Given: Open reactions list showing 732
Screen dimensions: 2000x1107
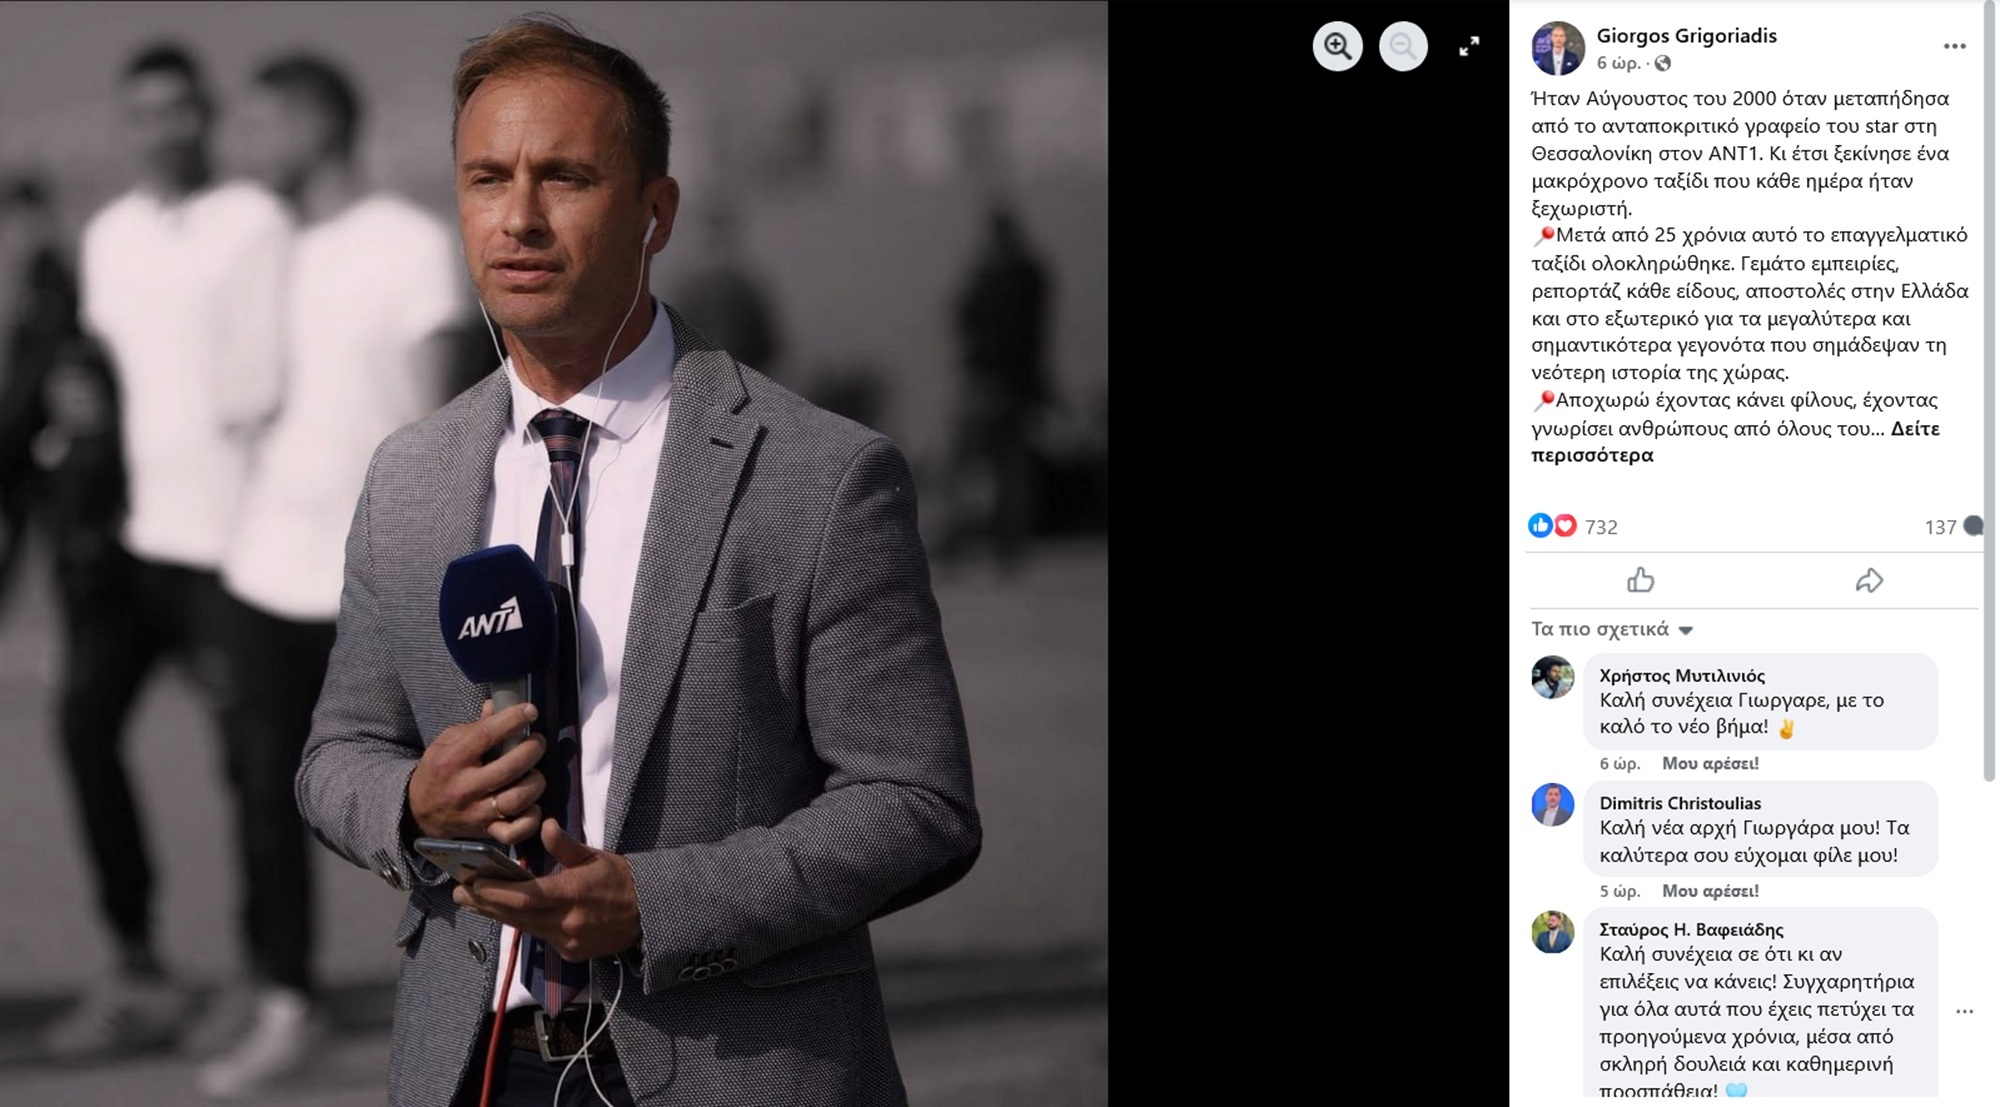Looking at the screenshot, I should tap(1573, 526).
